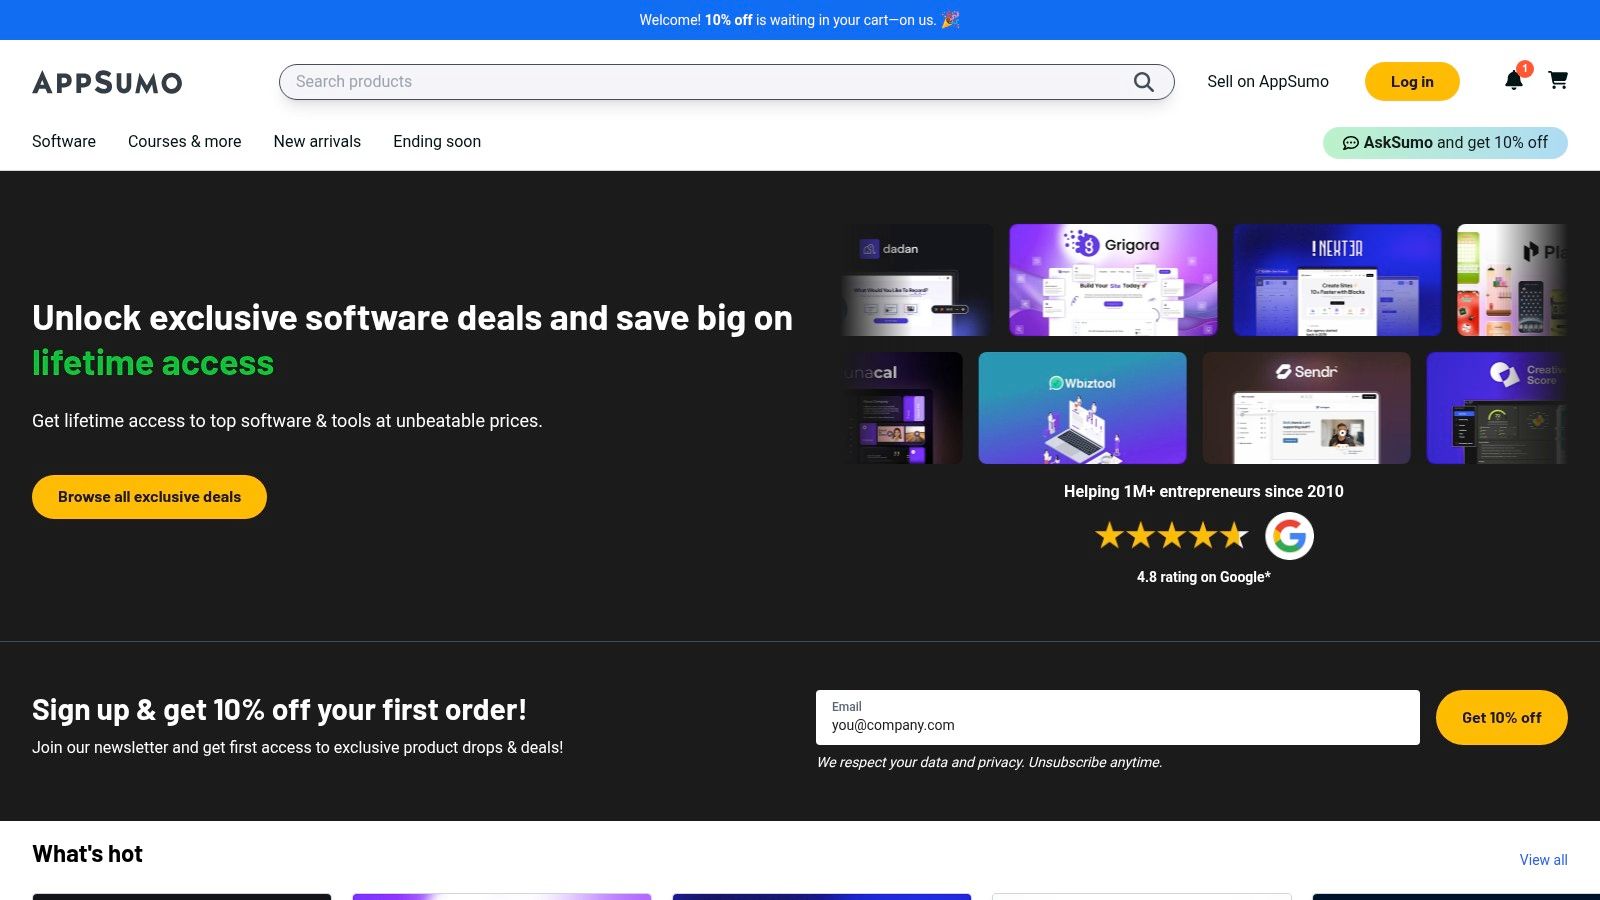Open AskSumo and get 10% off
Image resolution: width=1600 pixels, height=900 pixels.
1445,142
